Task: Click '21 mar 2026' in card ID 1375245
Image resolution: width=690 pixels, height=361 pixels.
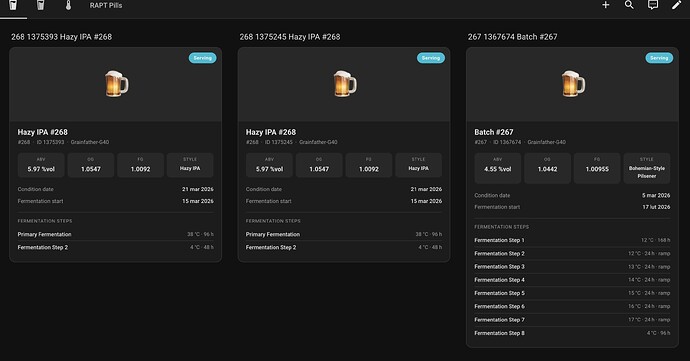Action: 426,189
